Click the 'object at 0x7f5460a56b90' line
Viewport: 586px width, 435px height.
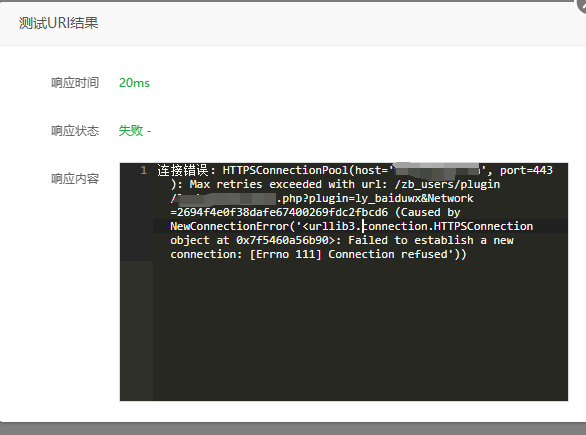[x=342, y=240]
